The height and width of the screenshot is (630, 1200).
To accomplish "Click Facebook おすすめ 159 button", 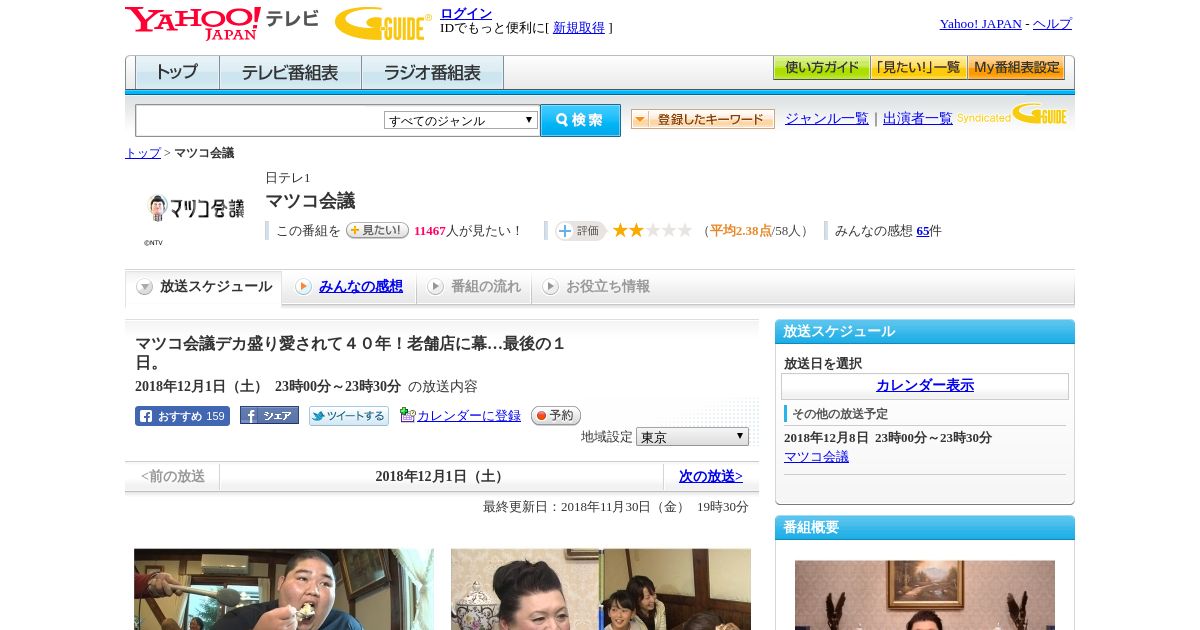I will click(182, 416).
